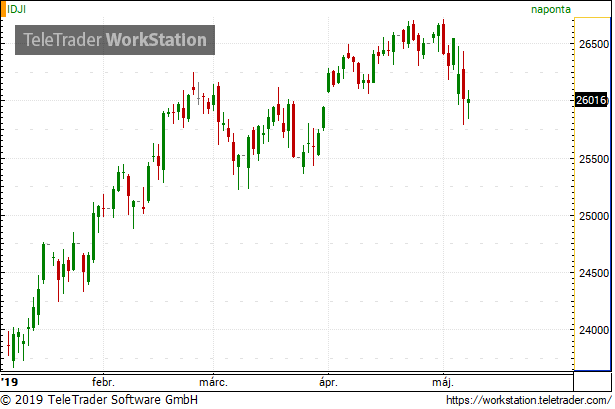Click the 24500 price axis label
The width and height of the screenshot is (615, 409).
(594, 273)
